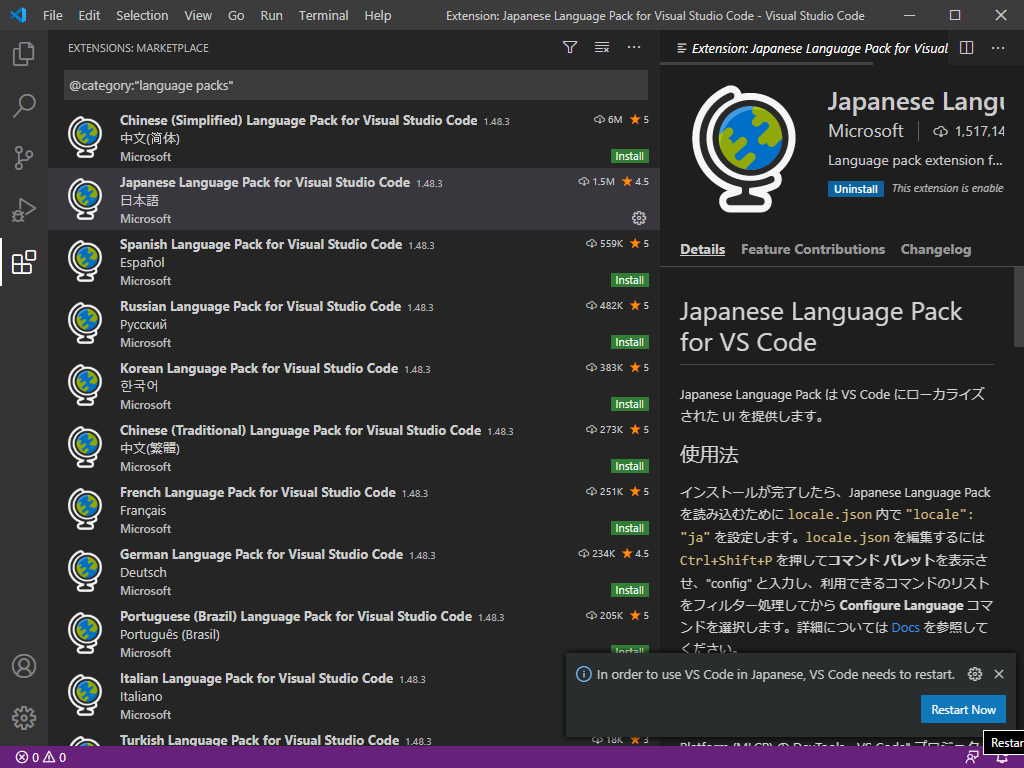Switch to the Details tab
This screenshot has width=1024, height=768.
pos(702,249)
